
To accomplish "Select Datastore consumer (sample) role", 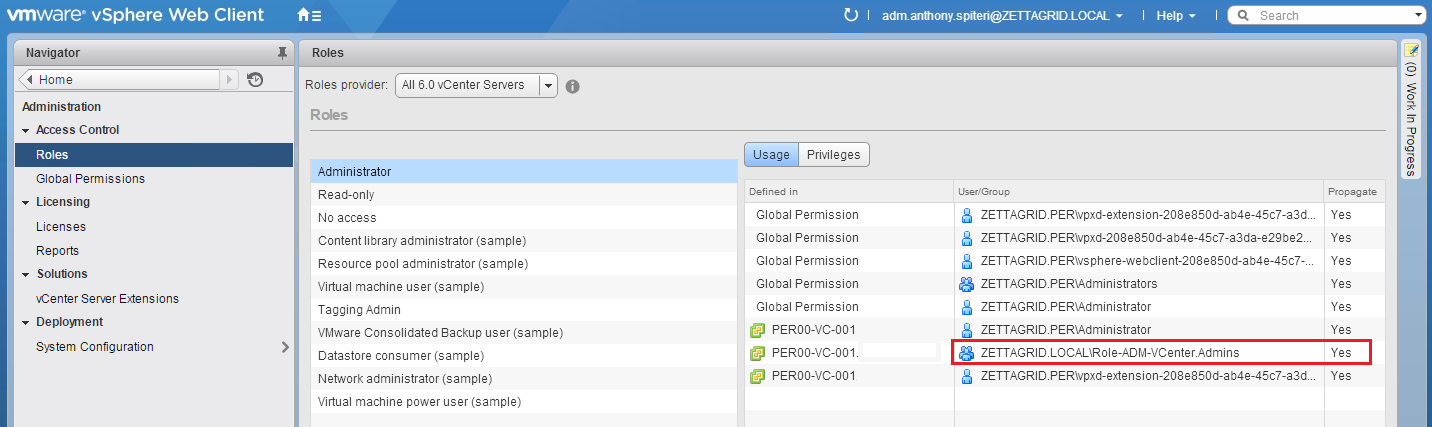I will 524,356.
